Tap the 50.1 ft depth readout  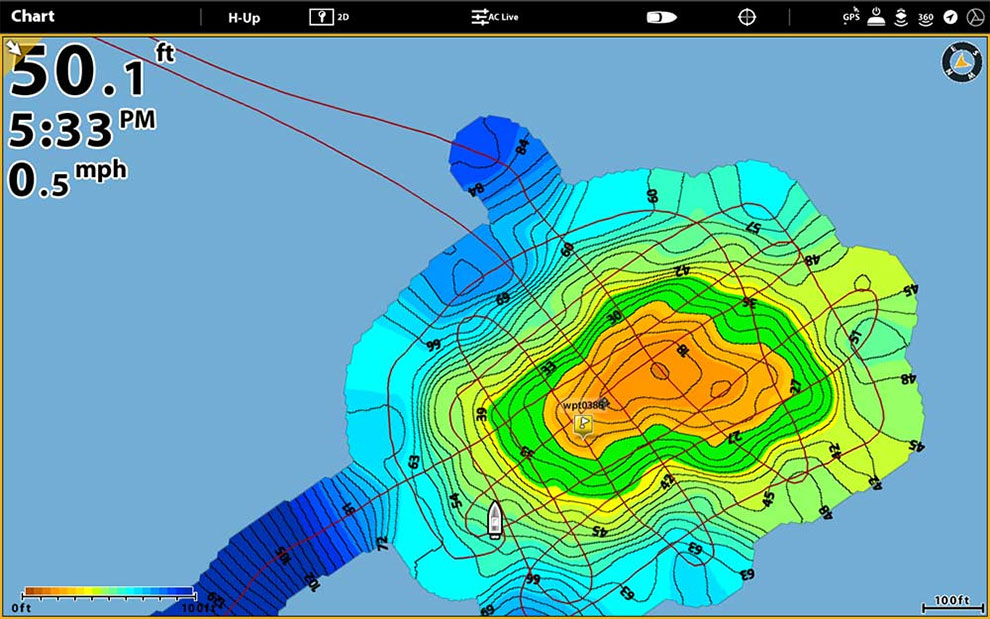(x=80, y=74)
